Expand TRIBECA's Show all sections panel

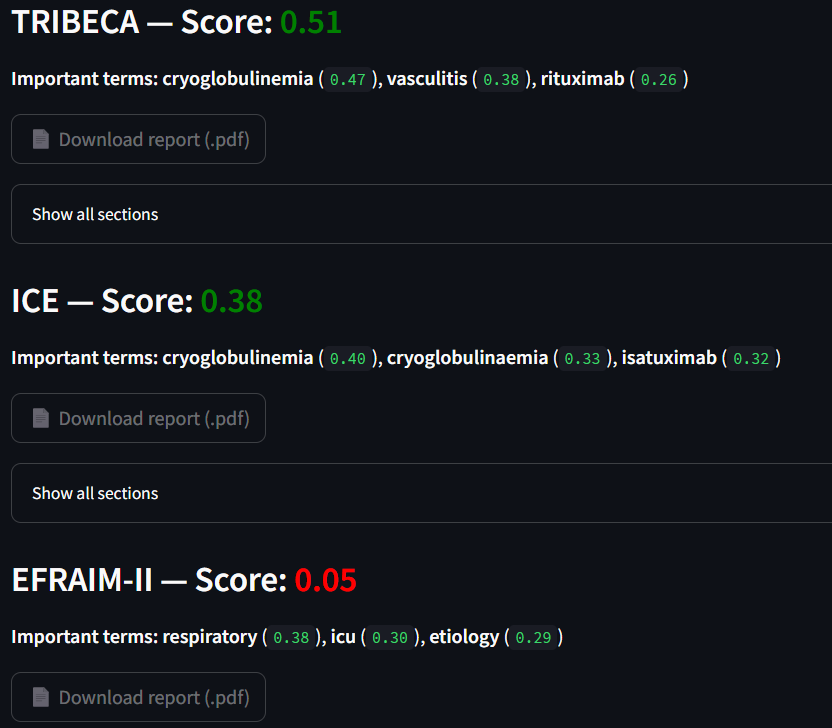pyautogui.click(x=95, y=214)
